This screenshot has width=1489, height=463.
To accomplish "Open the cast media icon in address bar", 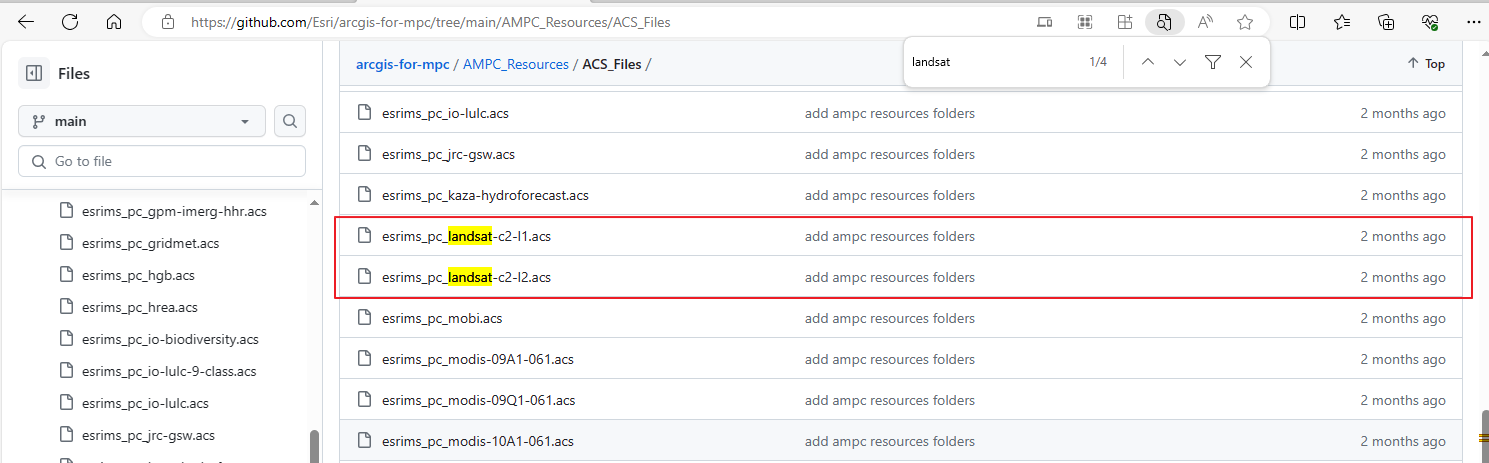I will [x=1044, y=21].
